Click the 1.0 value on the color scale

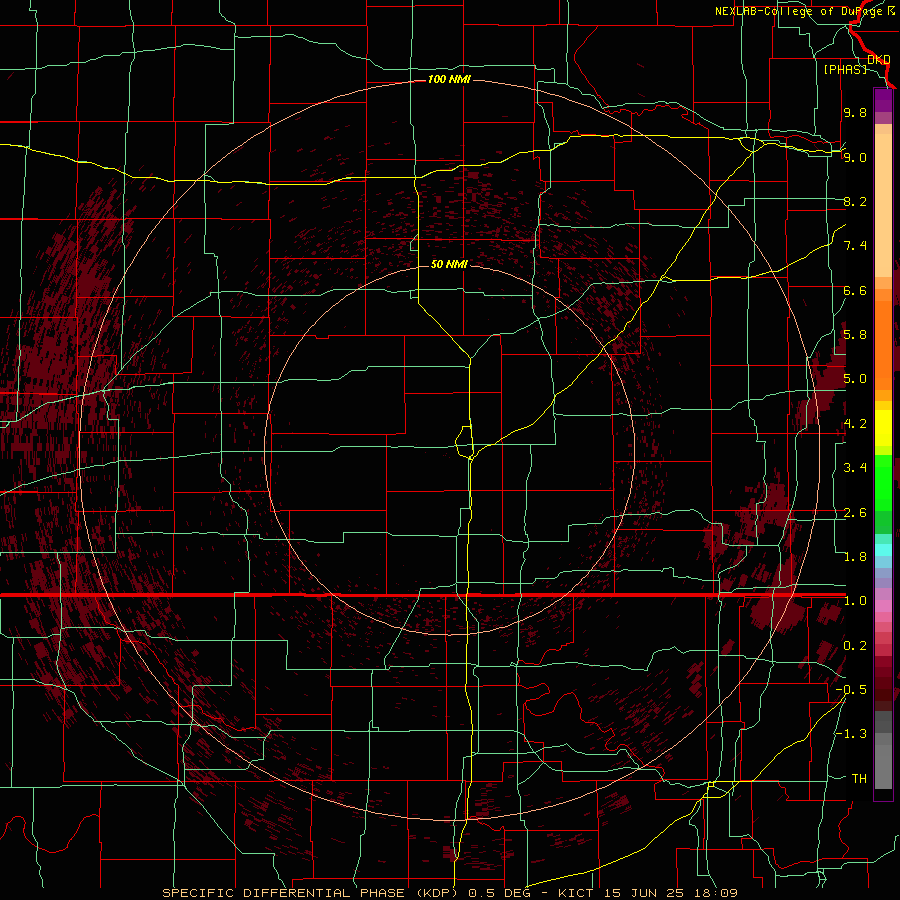[855, 601]
